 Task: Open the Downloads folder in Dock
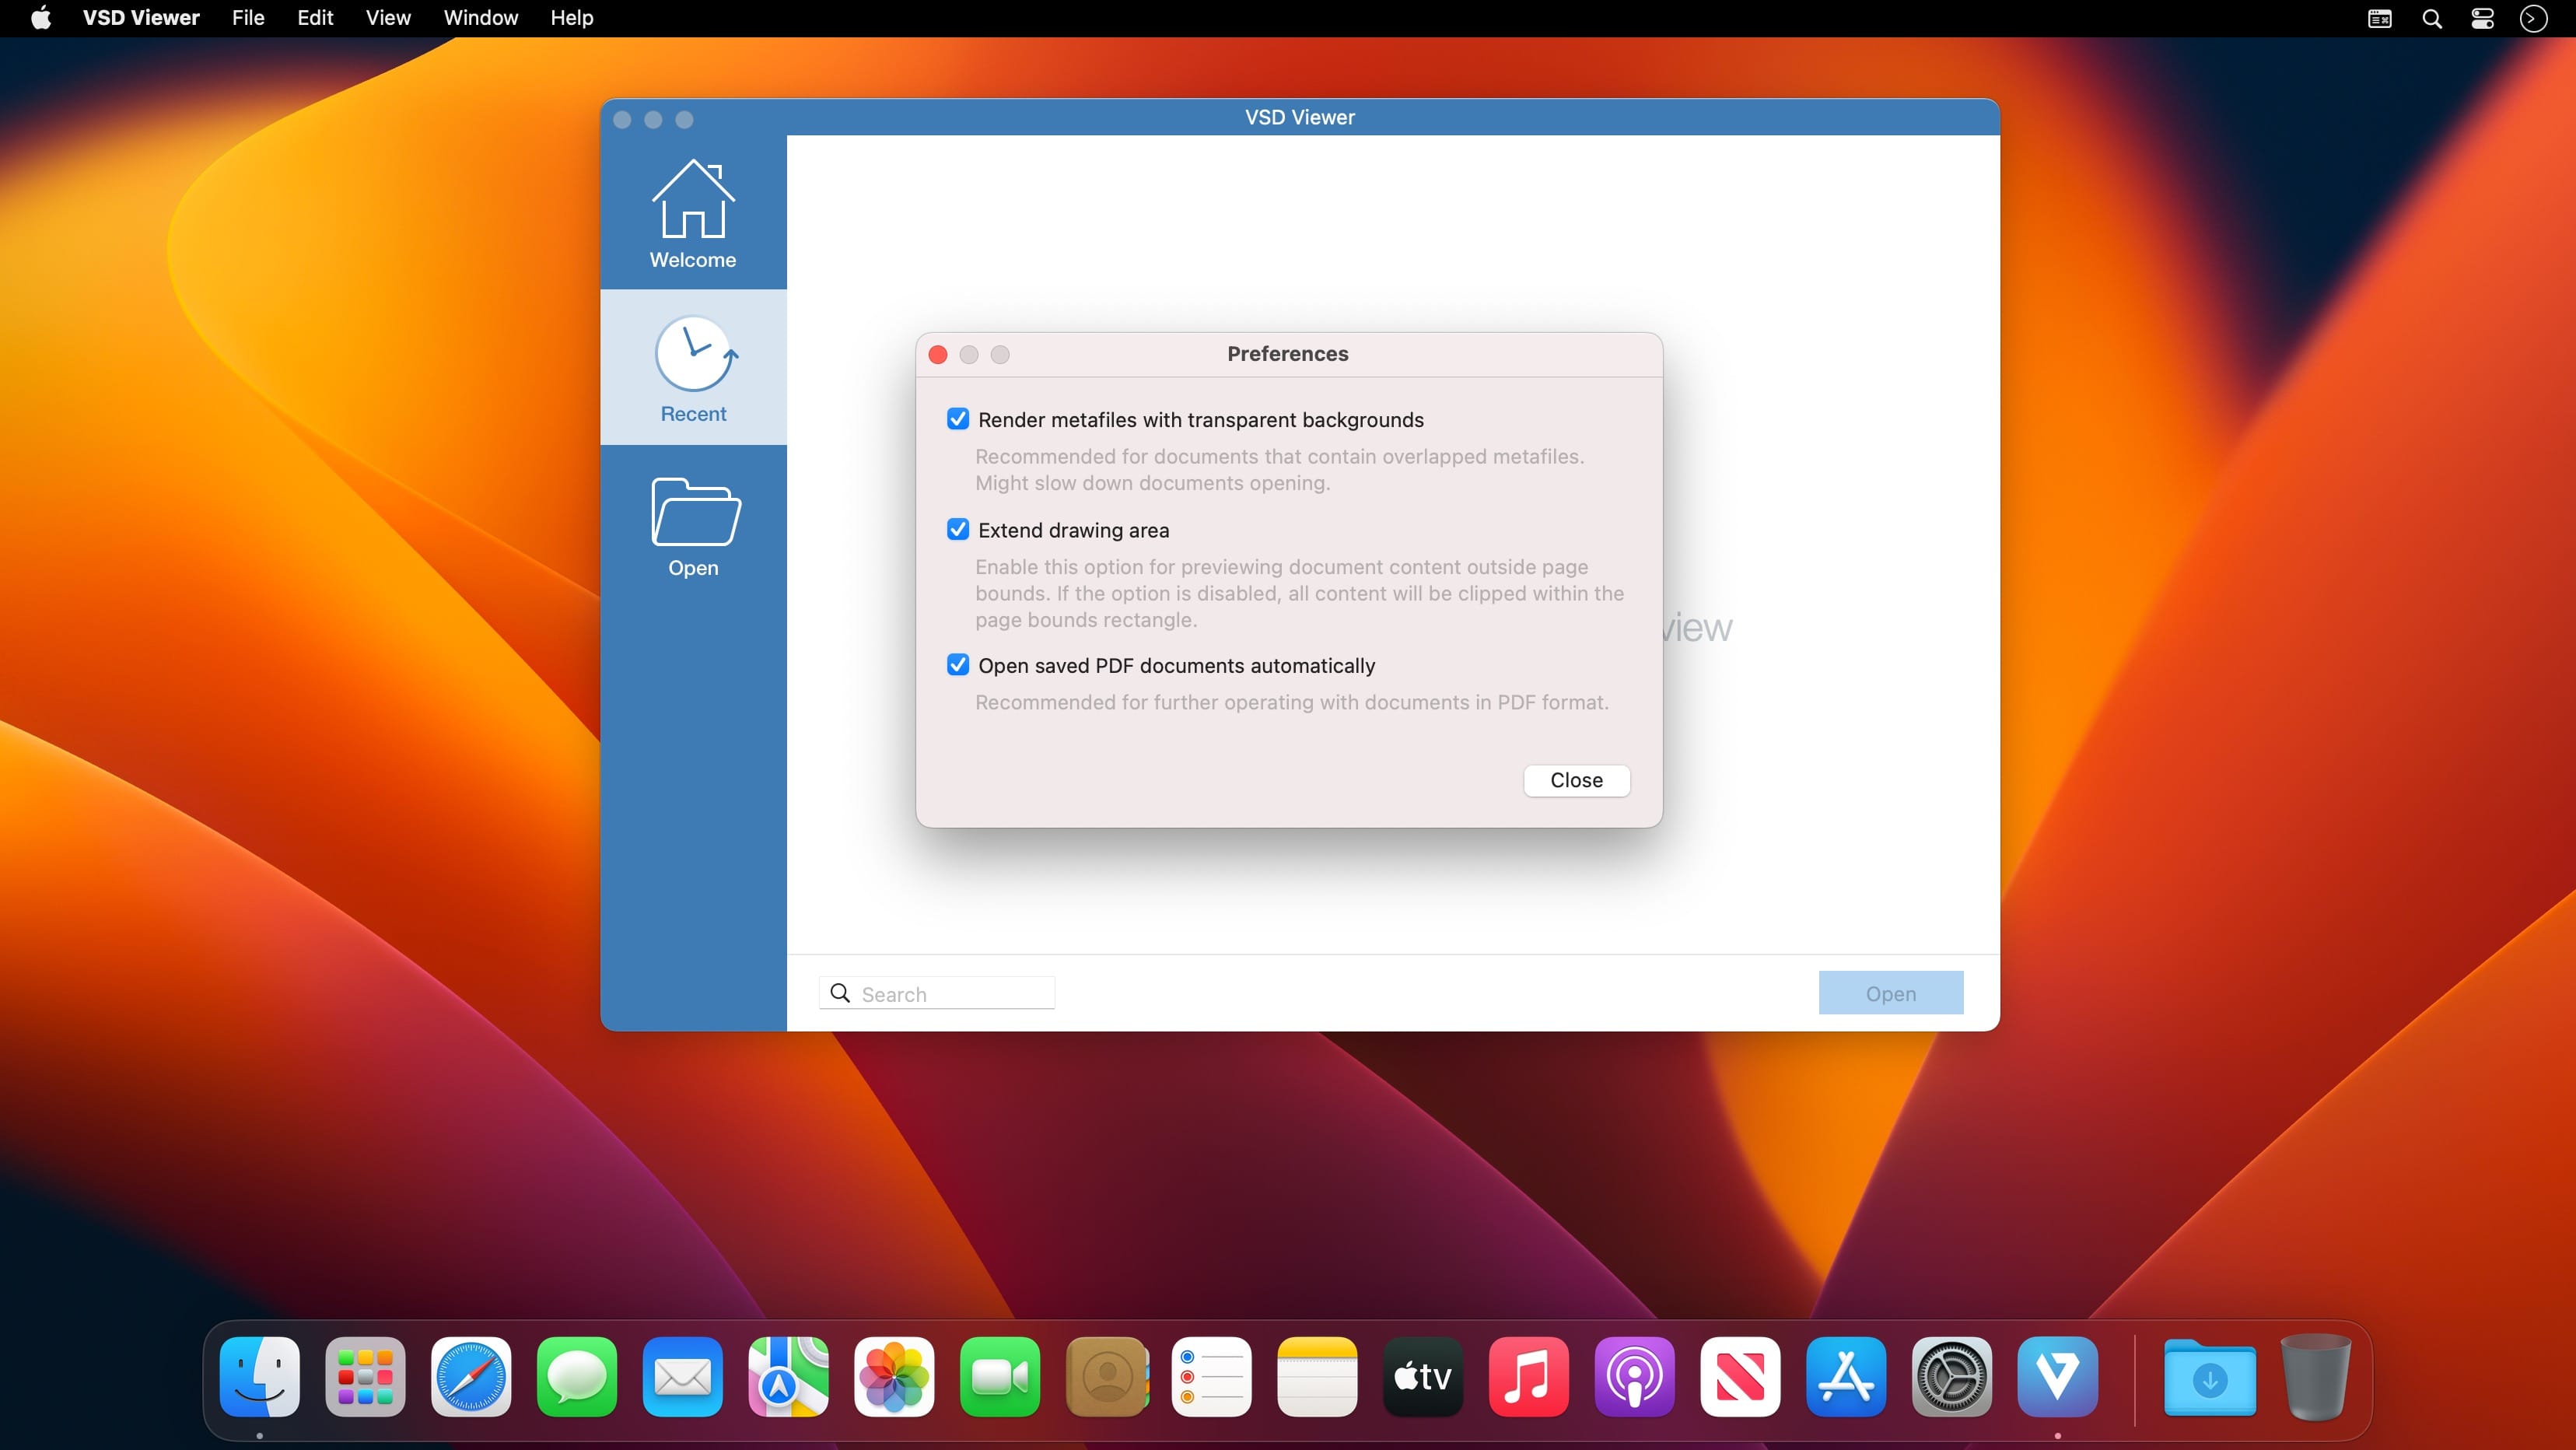point(2210,1377)
